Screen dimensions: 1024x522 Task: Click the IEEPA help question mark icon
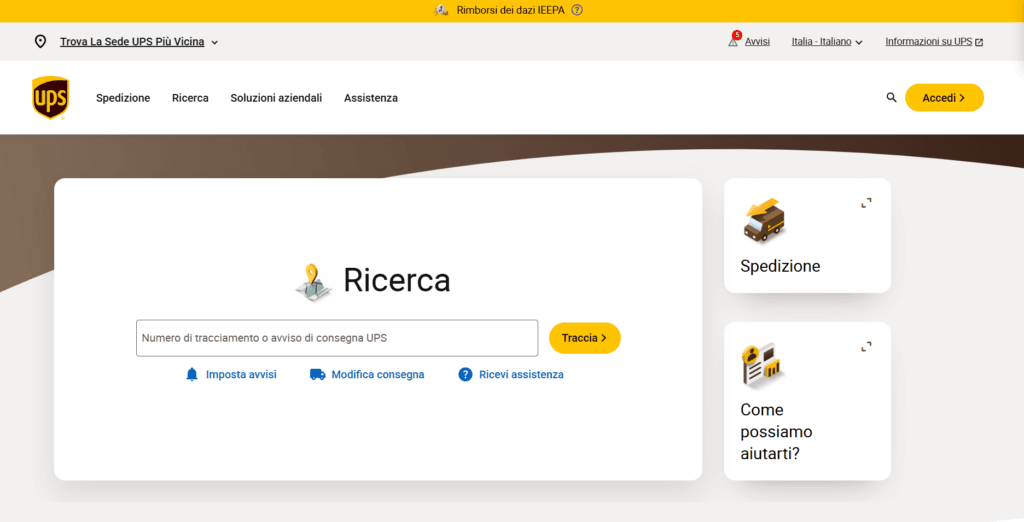(x=577, y=10)
